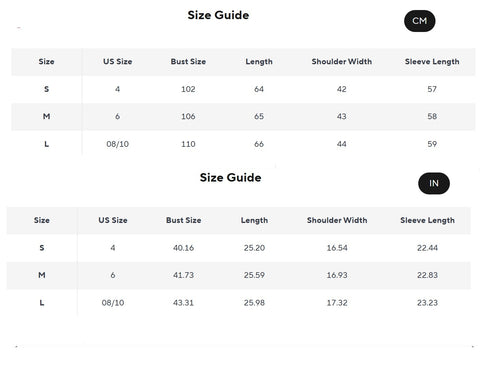Select Shoulder Width header in inches table
The width and height of the screenshot is (480, 371).
tap(337, 220)
